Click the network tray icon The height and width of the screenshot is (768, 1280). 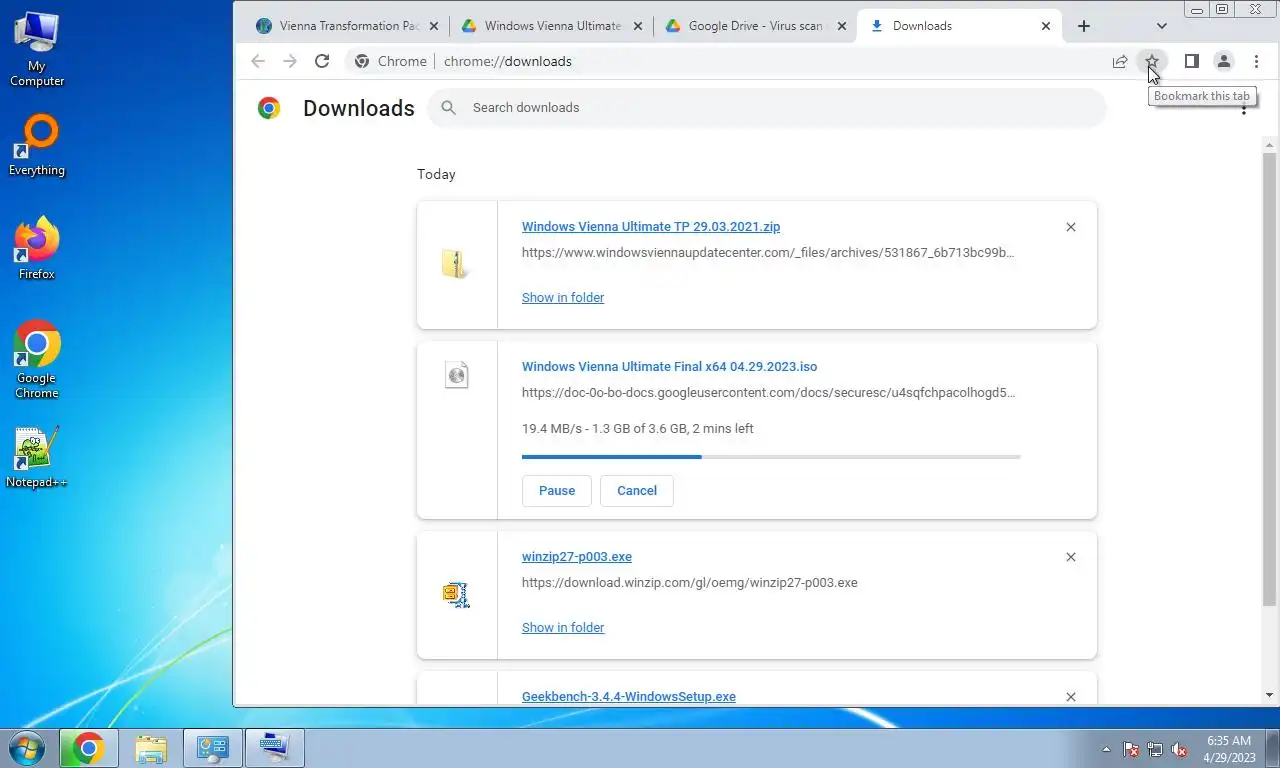click(x=1155, y=749)
